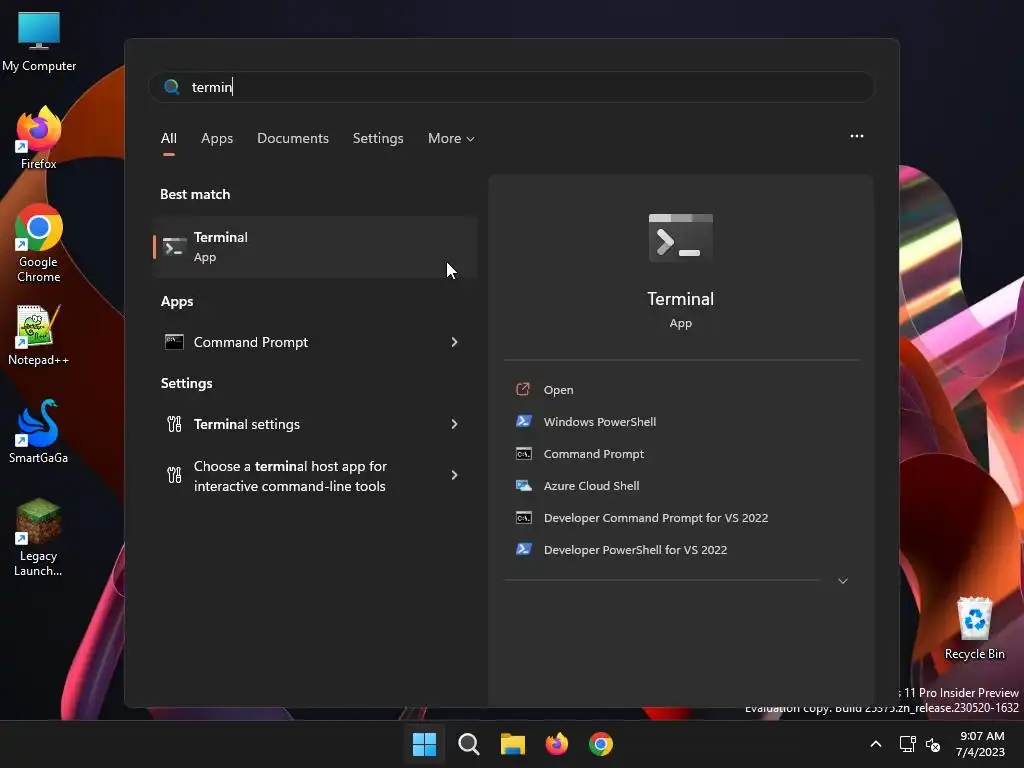Click the Search icon on the taskbar
This screenshot has width=1024, height=768.
[469, 744]
